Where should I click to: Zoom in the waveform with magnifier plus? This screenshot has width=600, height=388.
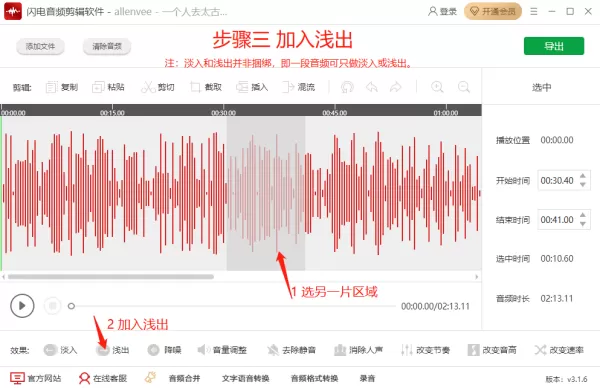coord(437,87)
